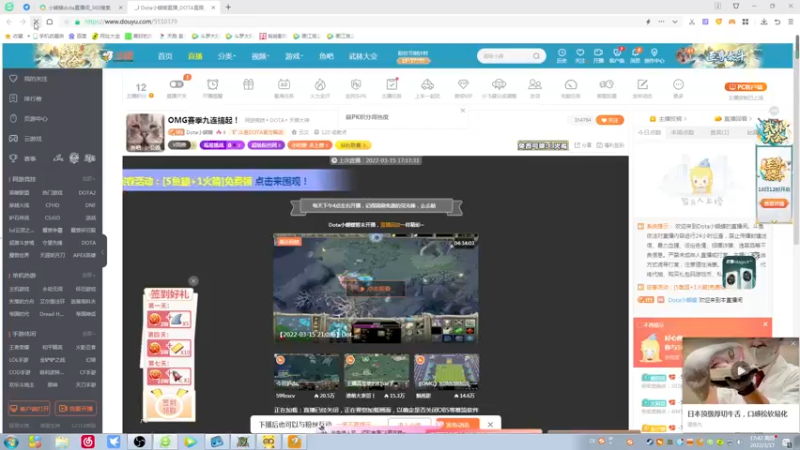This screenshot has height=450, width=800.
Task: Tick the 不再提示 checkbox on orange banner
Action: pyautogui.click(x=640, y=325)
